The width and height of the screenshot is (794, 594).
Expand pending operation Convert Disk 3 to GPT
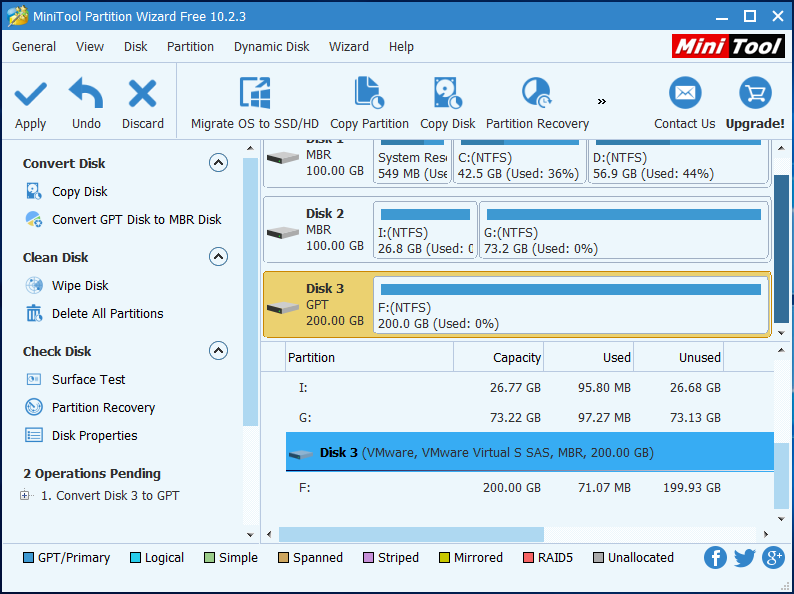tap(24, 495)
